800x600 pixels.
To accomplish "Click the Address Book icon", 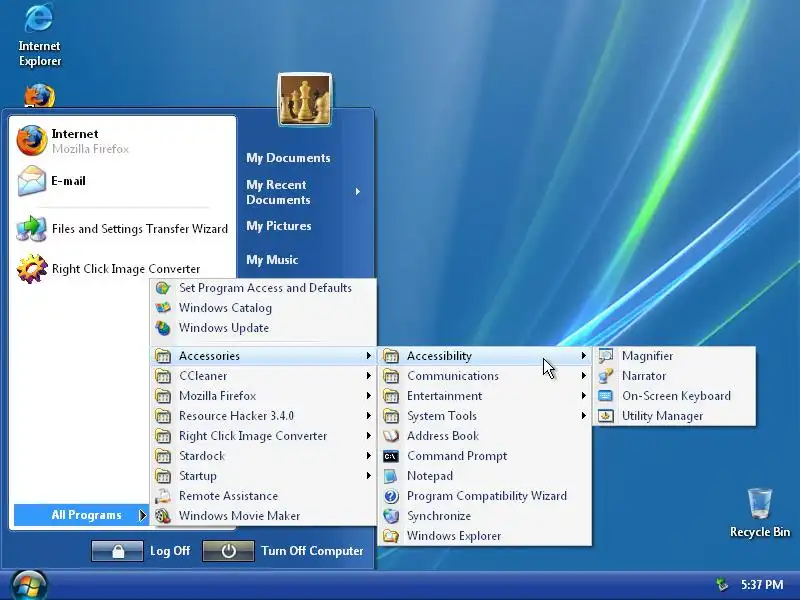I will click(x=391, y=436).
